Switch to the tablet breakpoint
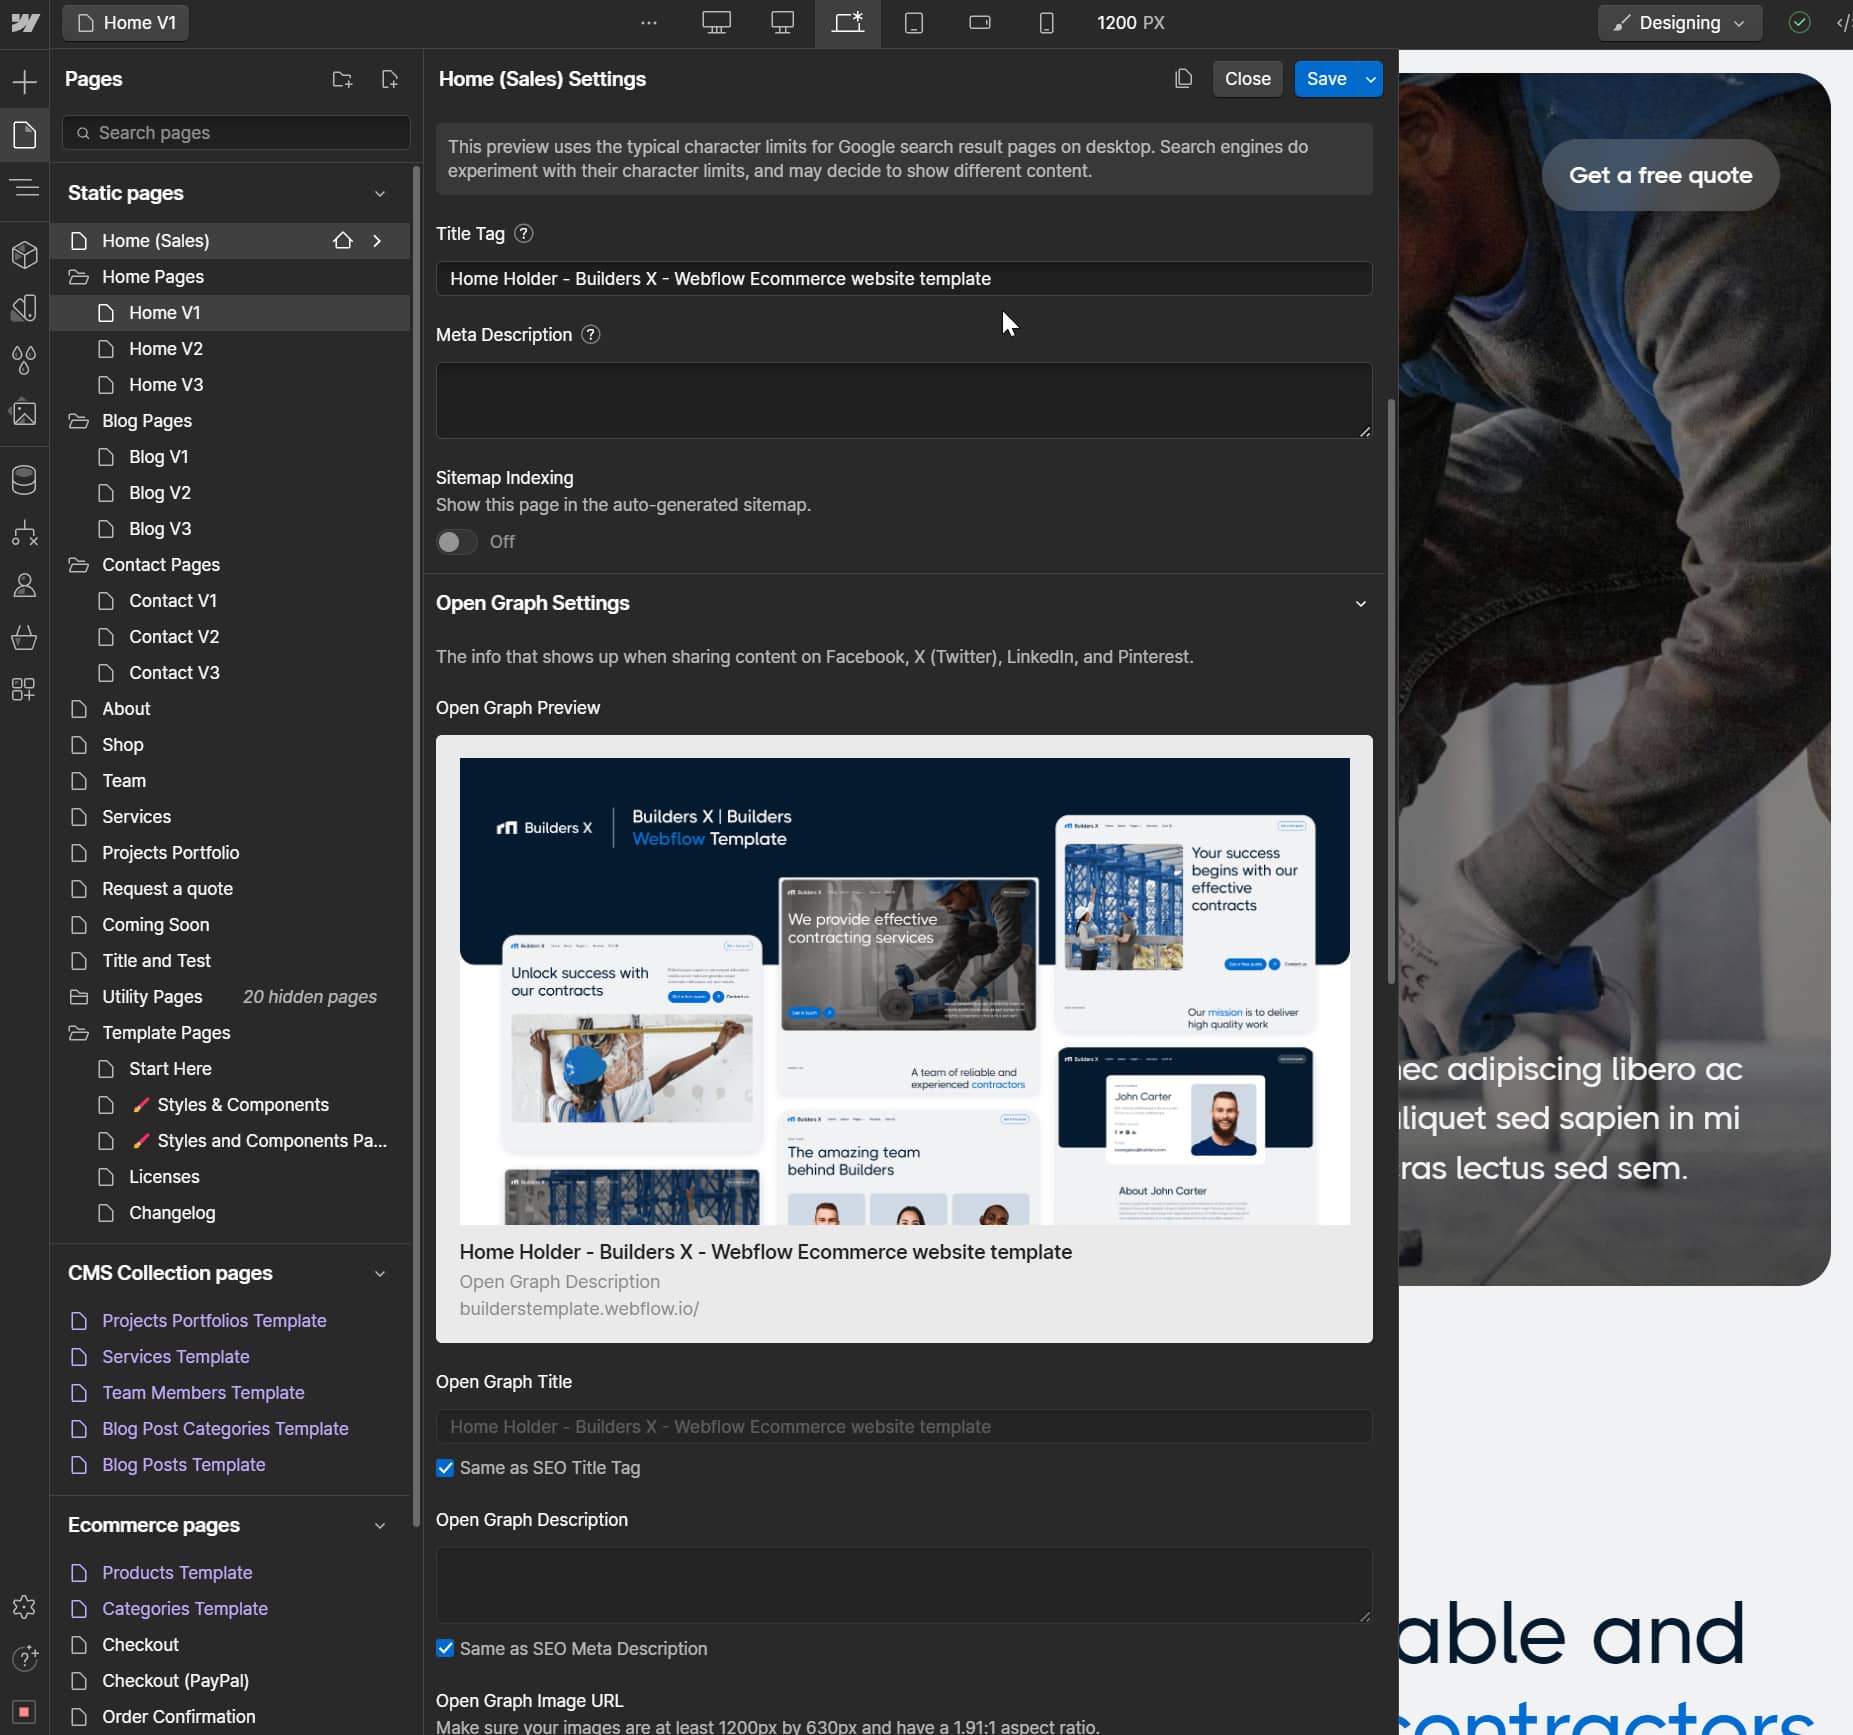The image size is (1853, 1735). [913, 22]
